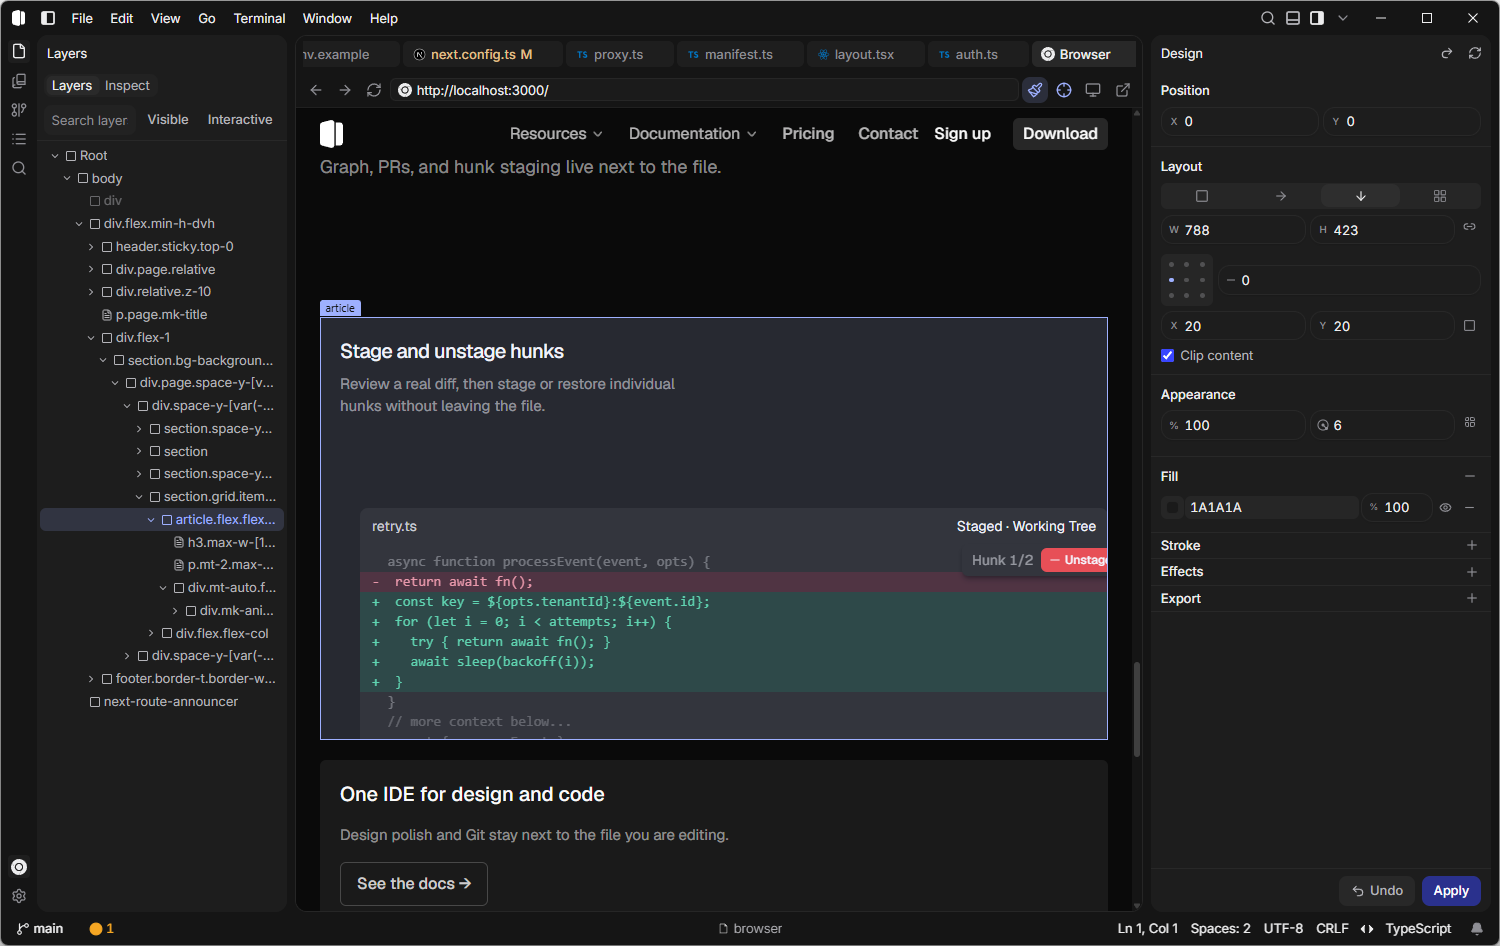Image resolution: width=1500 pixels, height=946 pixels.
Task: Click the fill color swatch 1A1A1A
Action: click(x=1173, y=507)
